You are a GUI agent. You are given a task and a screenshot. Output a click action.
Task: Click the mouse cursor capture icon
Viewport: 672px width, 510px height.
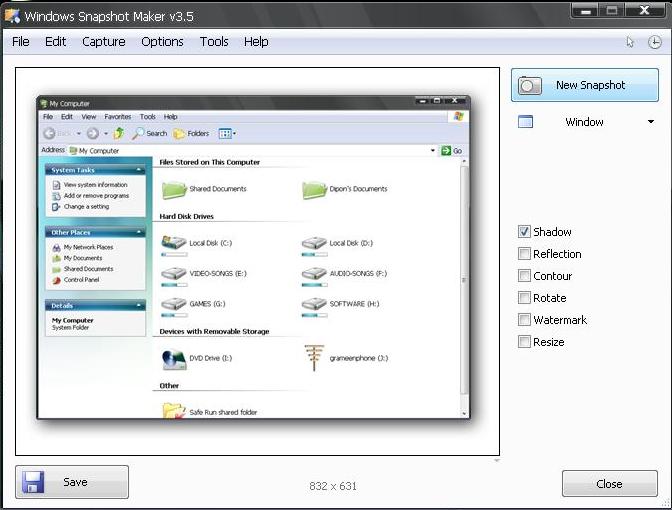pos(630,42)
